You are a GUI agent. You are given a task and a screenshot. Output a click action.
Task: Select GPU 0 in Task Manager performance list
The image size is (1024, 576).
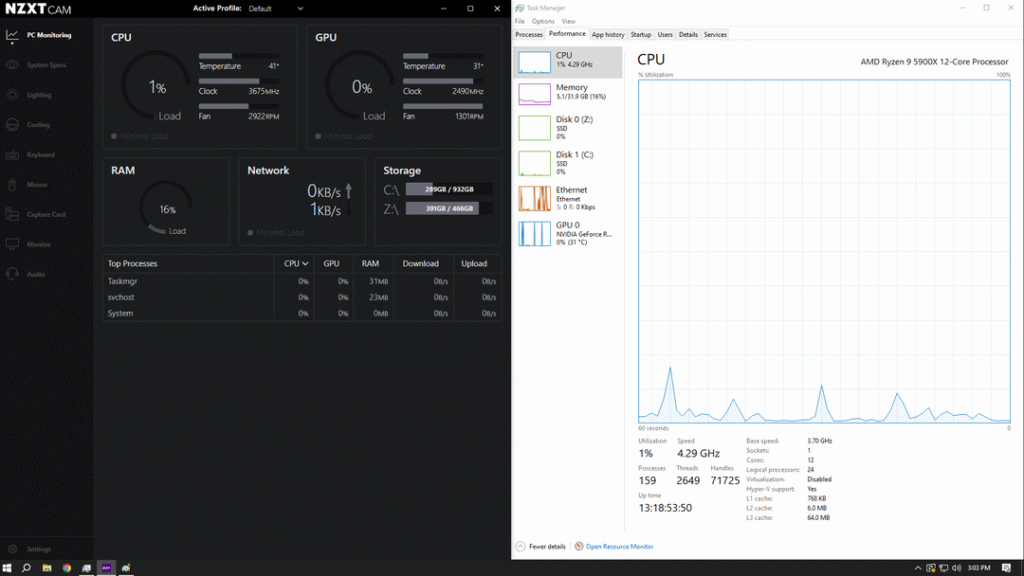click(x=568, y=234)
